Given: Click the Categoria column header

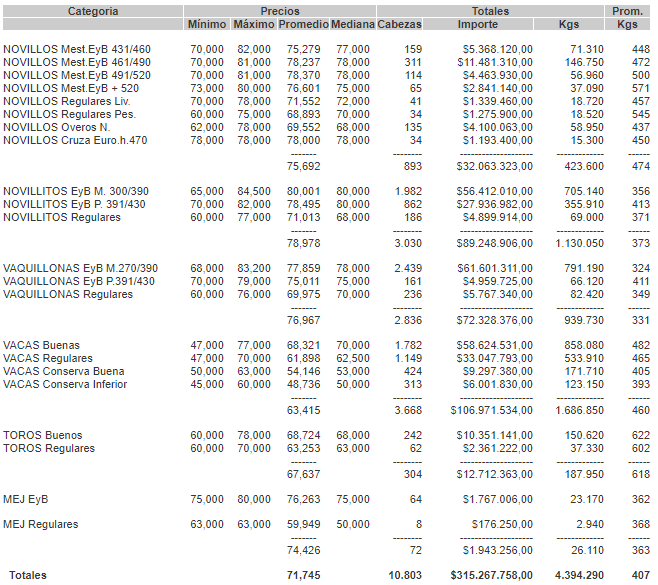Looking at the screenshot, I should click(x=93, y=11).
